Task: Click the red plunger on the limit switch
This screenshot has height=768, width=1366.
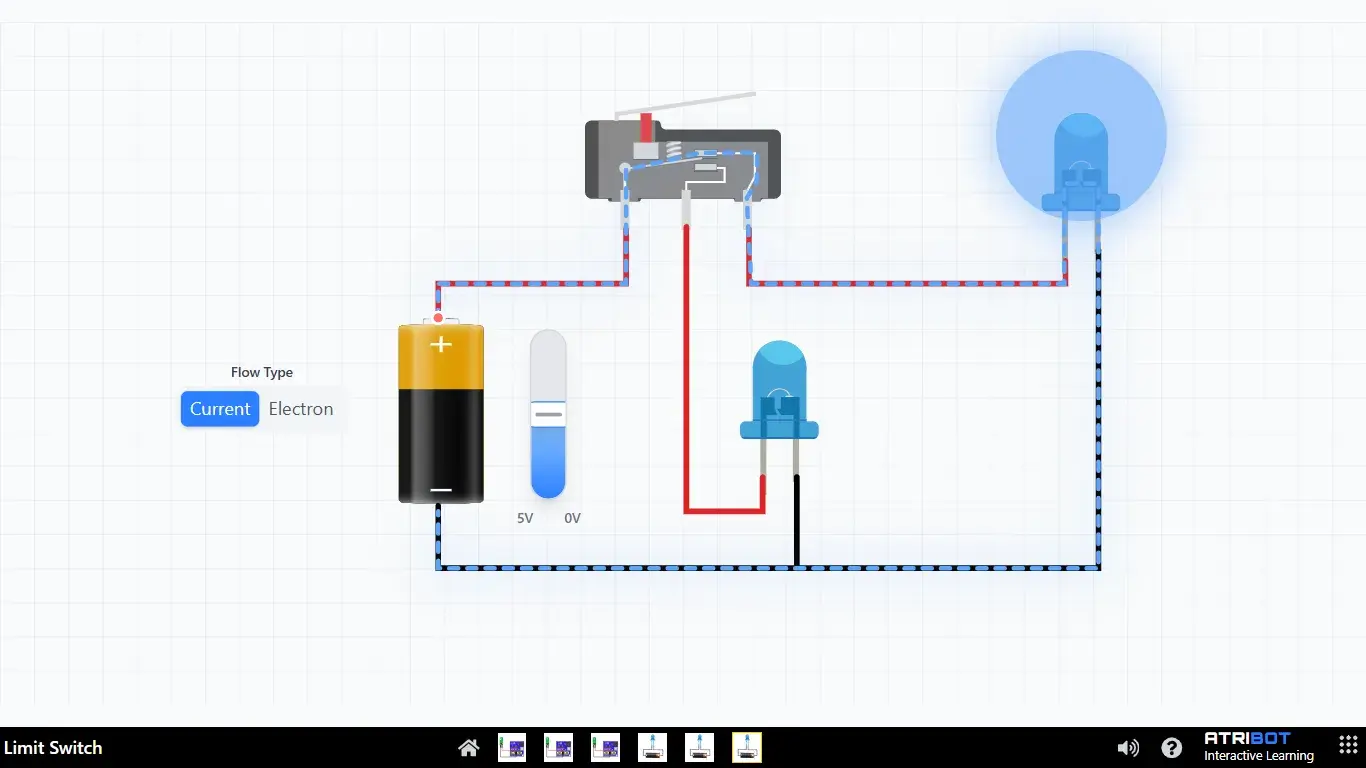Action: tap(646, 127)
